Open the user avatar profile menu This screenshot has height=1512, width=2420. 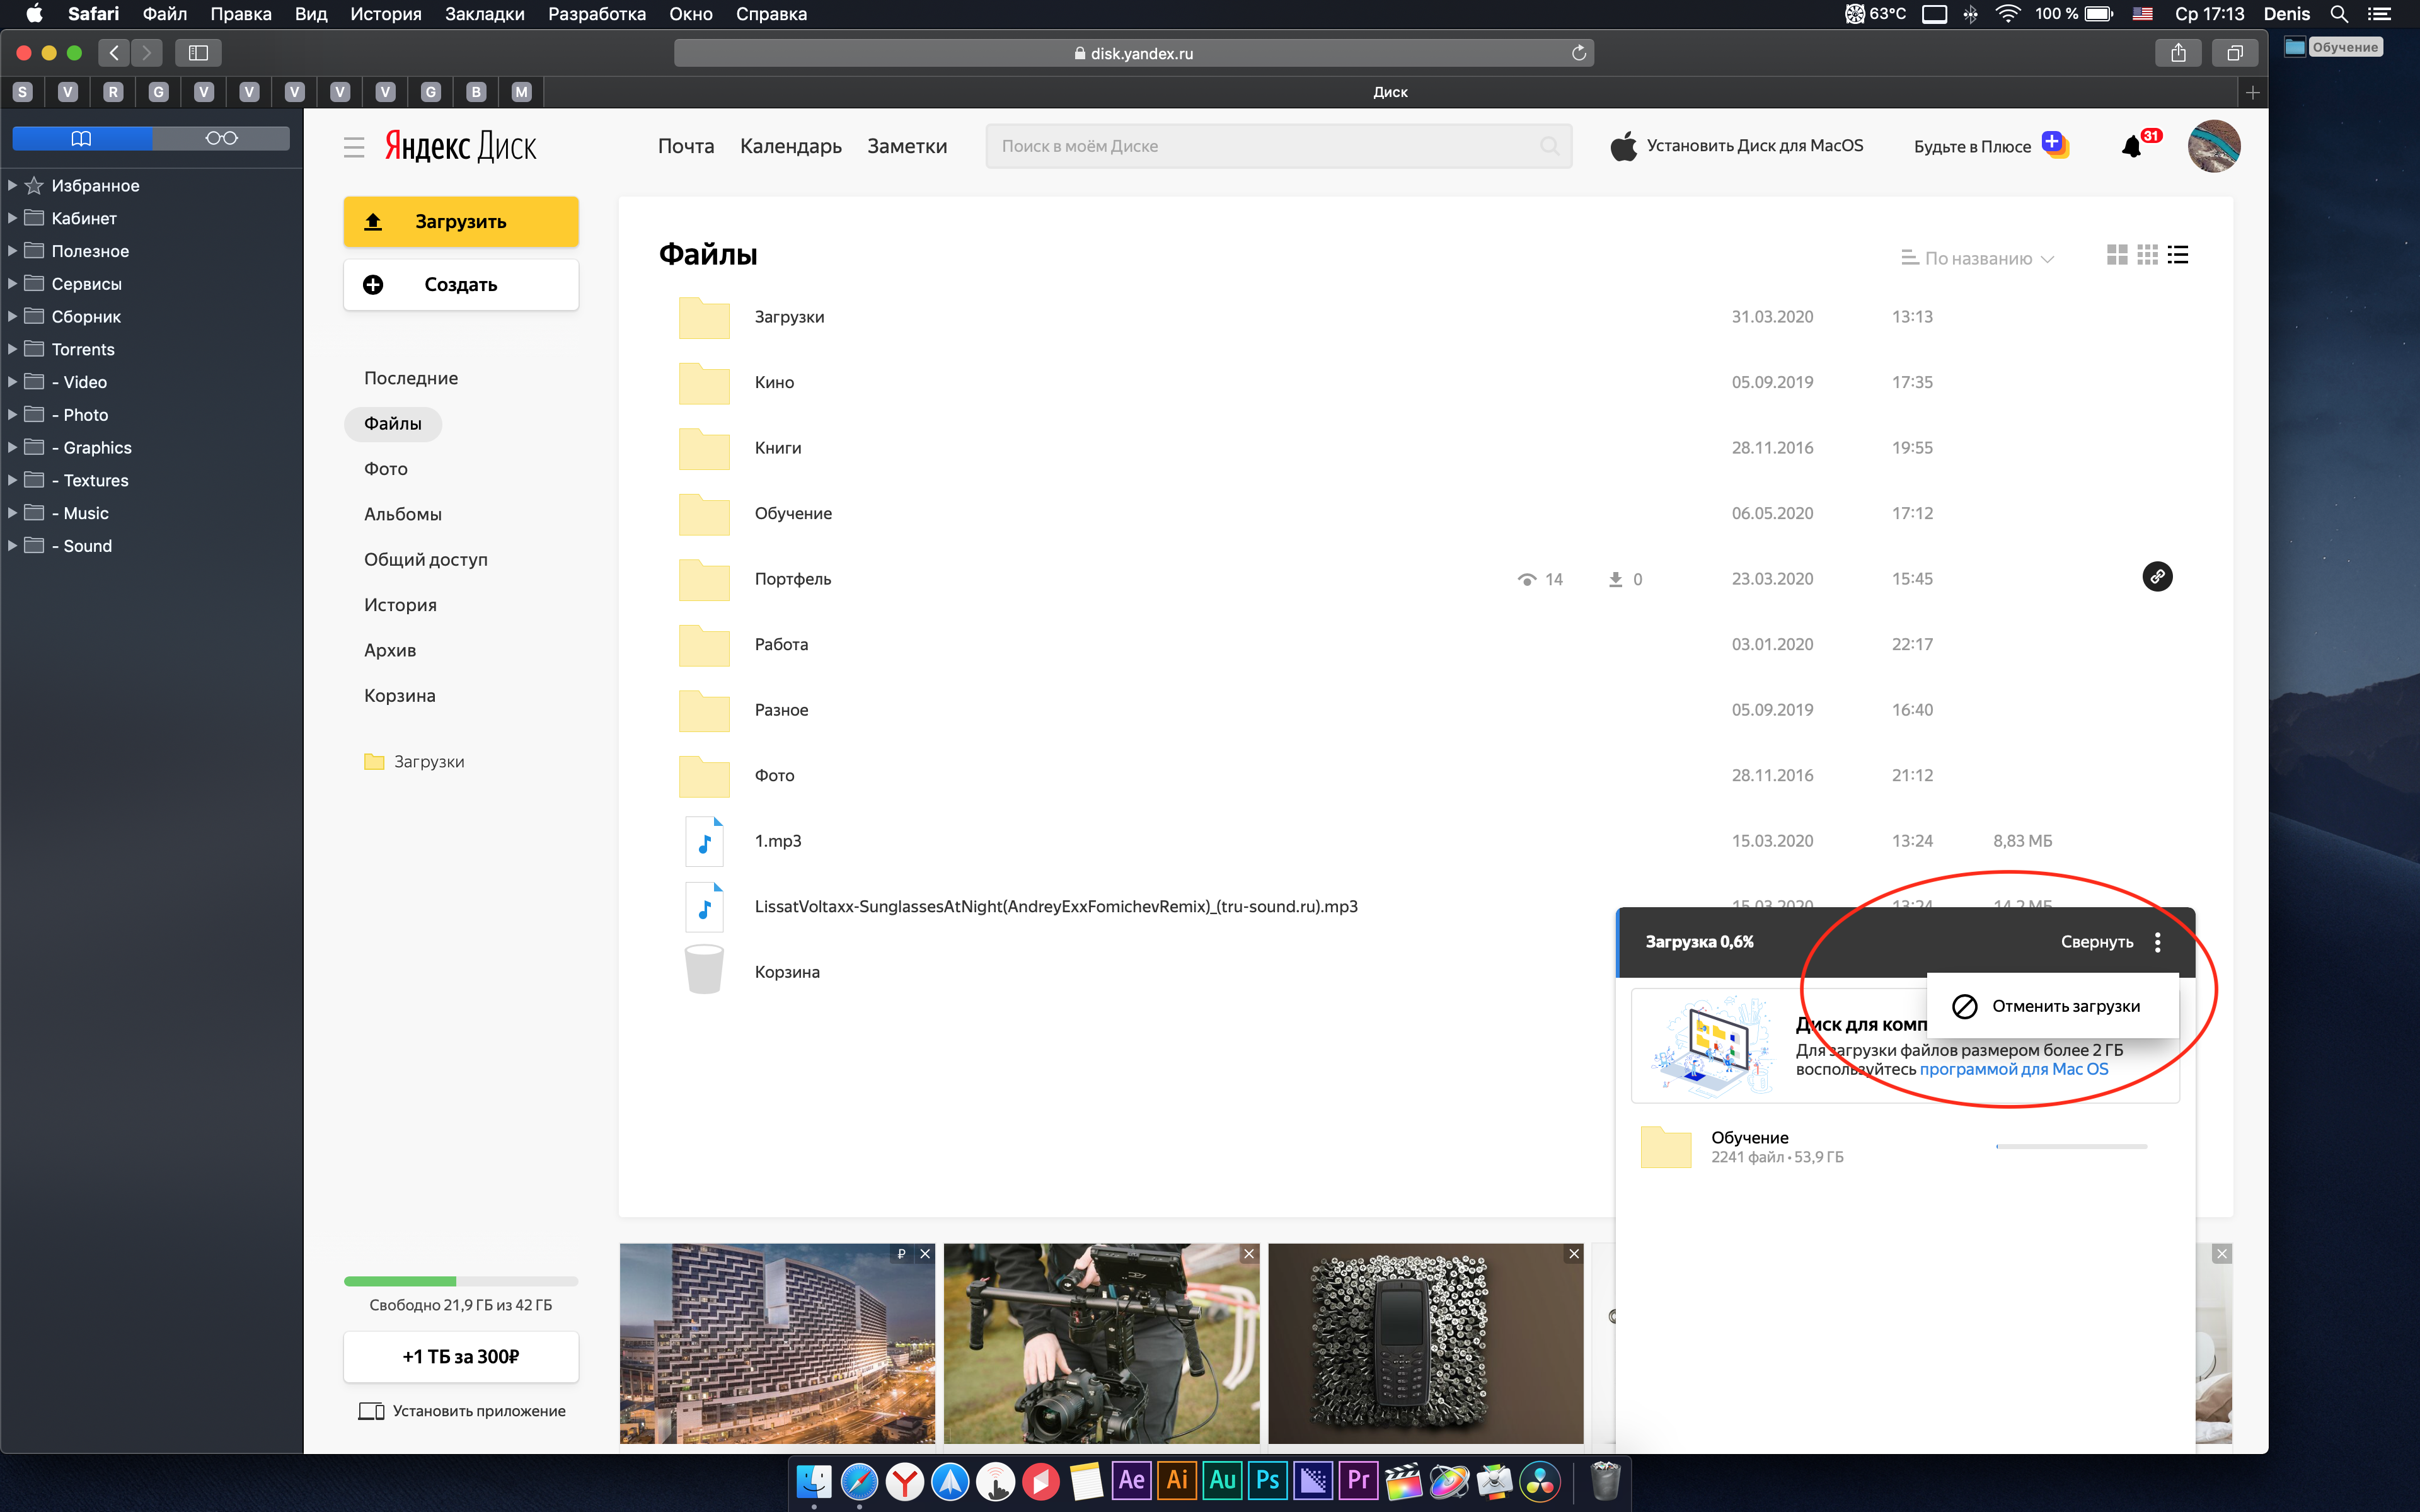(2213, 147)
